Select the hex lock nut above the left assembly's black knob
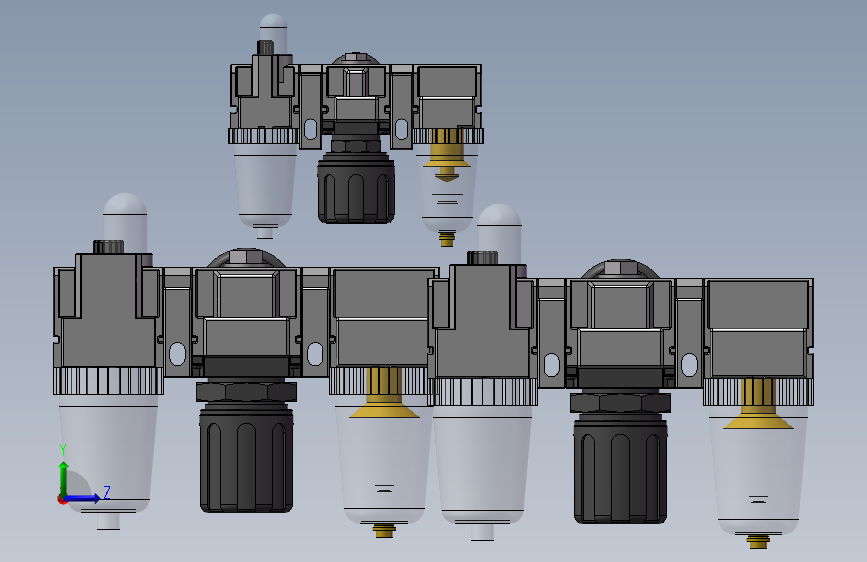The image size is (867, 562). point(247,392)
